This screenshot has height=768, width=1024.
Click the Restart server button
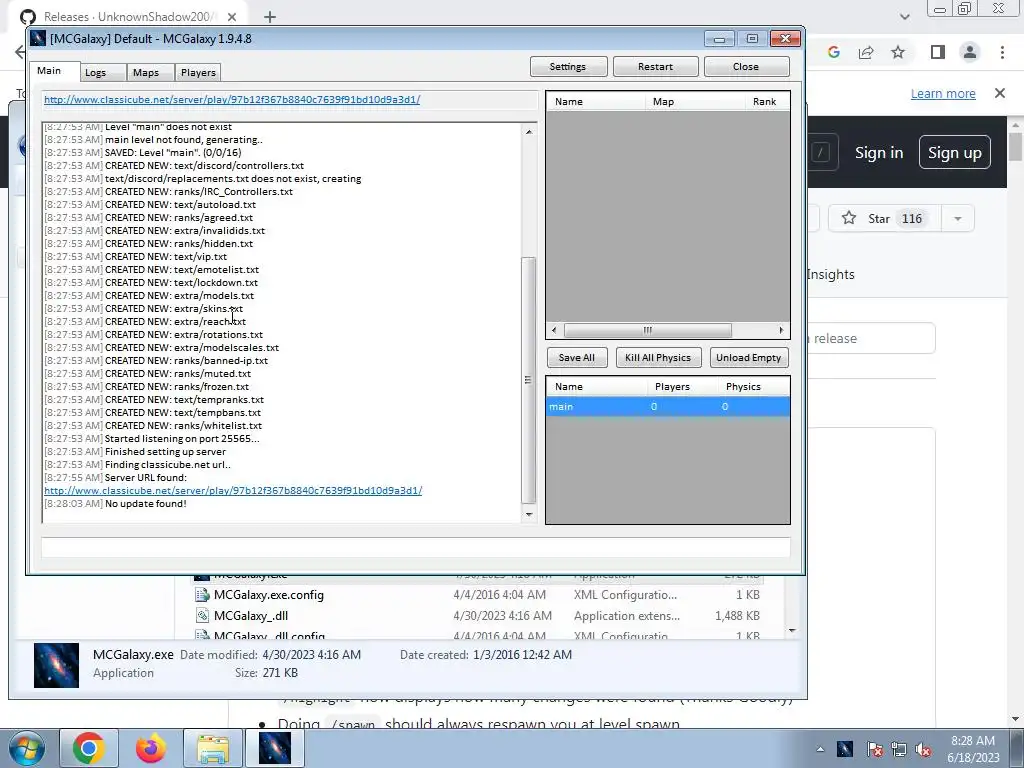tap(655, 67)
